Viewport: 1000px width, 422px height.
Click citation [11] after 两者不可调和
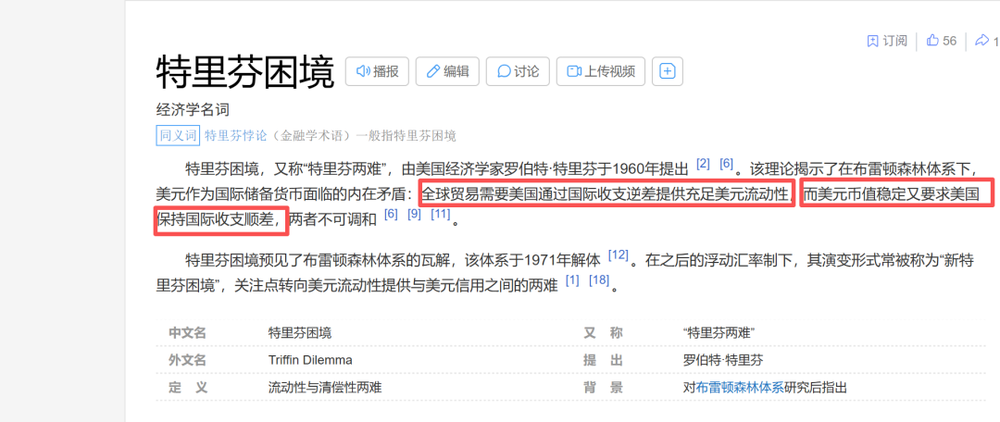point(440,214)
